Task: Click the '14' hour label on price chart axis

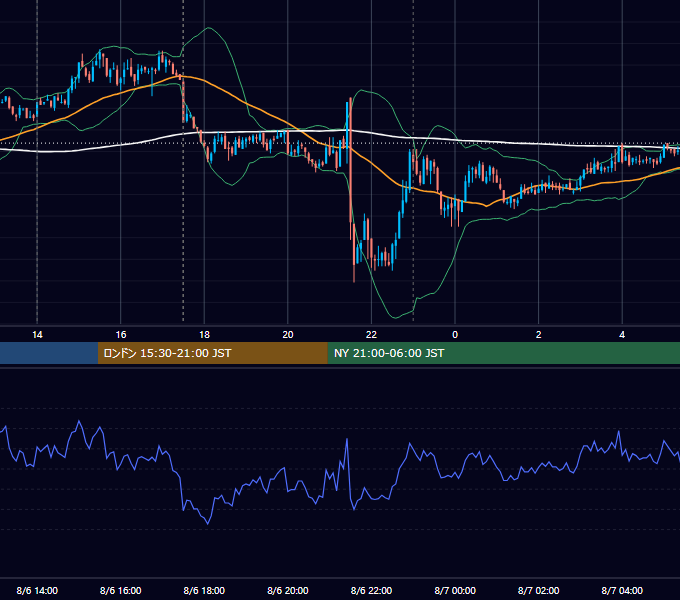Action: coord(37,335)
